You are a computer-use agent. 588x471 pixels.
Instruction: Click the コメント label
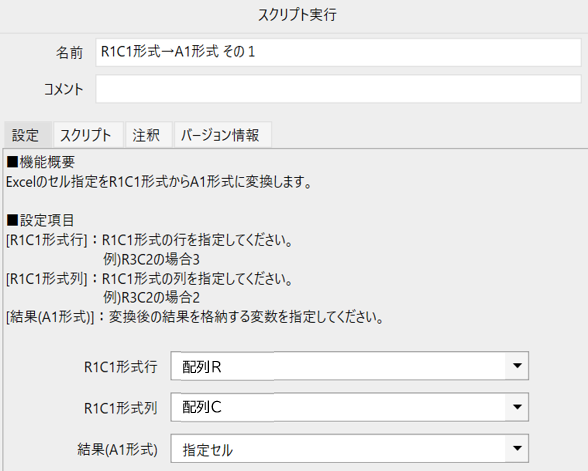tap(63, 89)
